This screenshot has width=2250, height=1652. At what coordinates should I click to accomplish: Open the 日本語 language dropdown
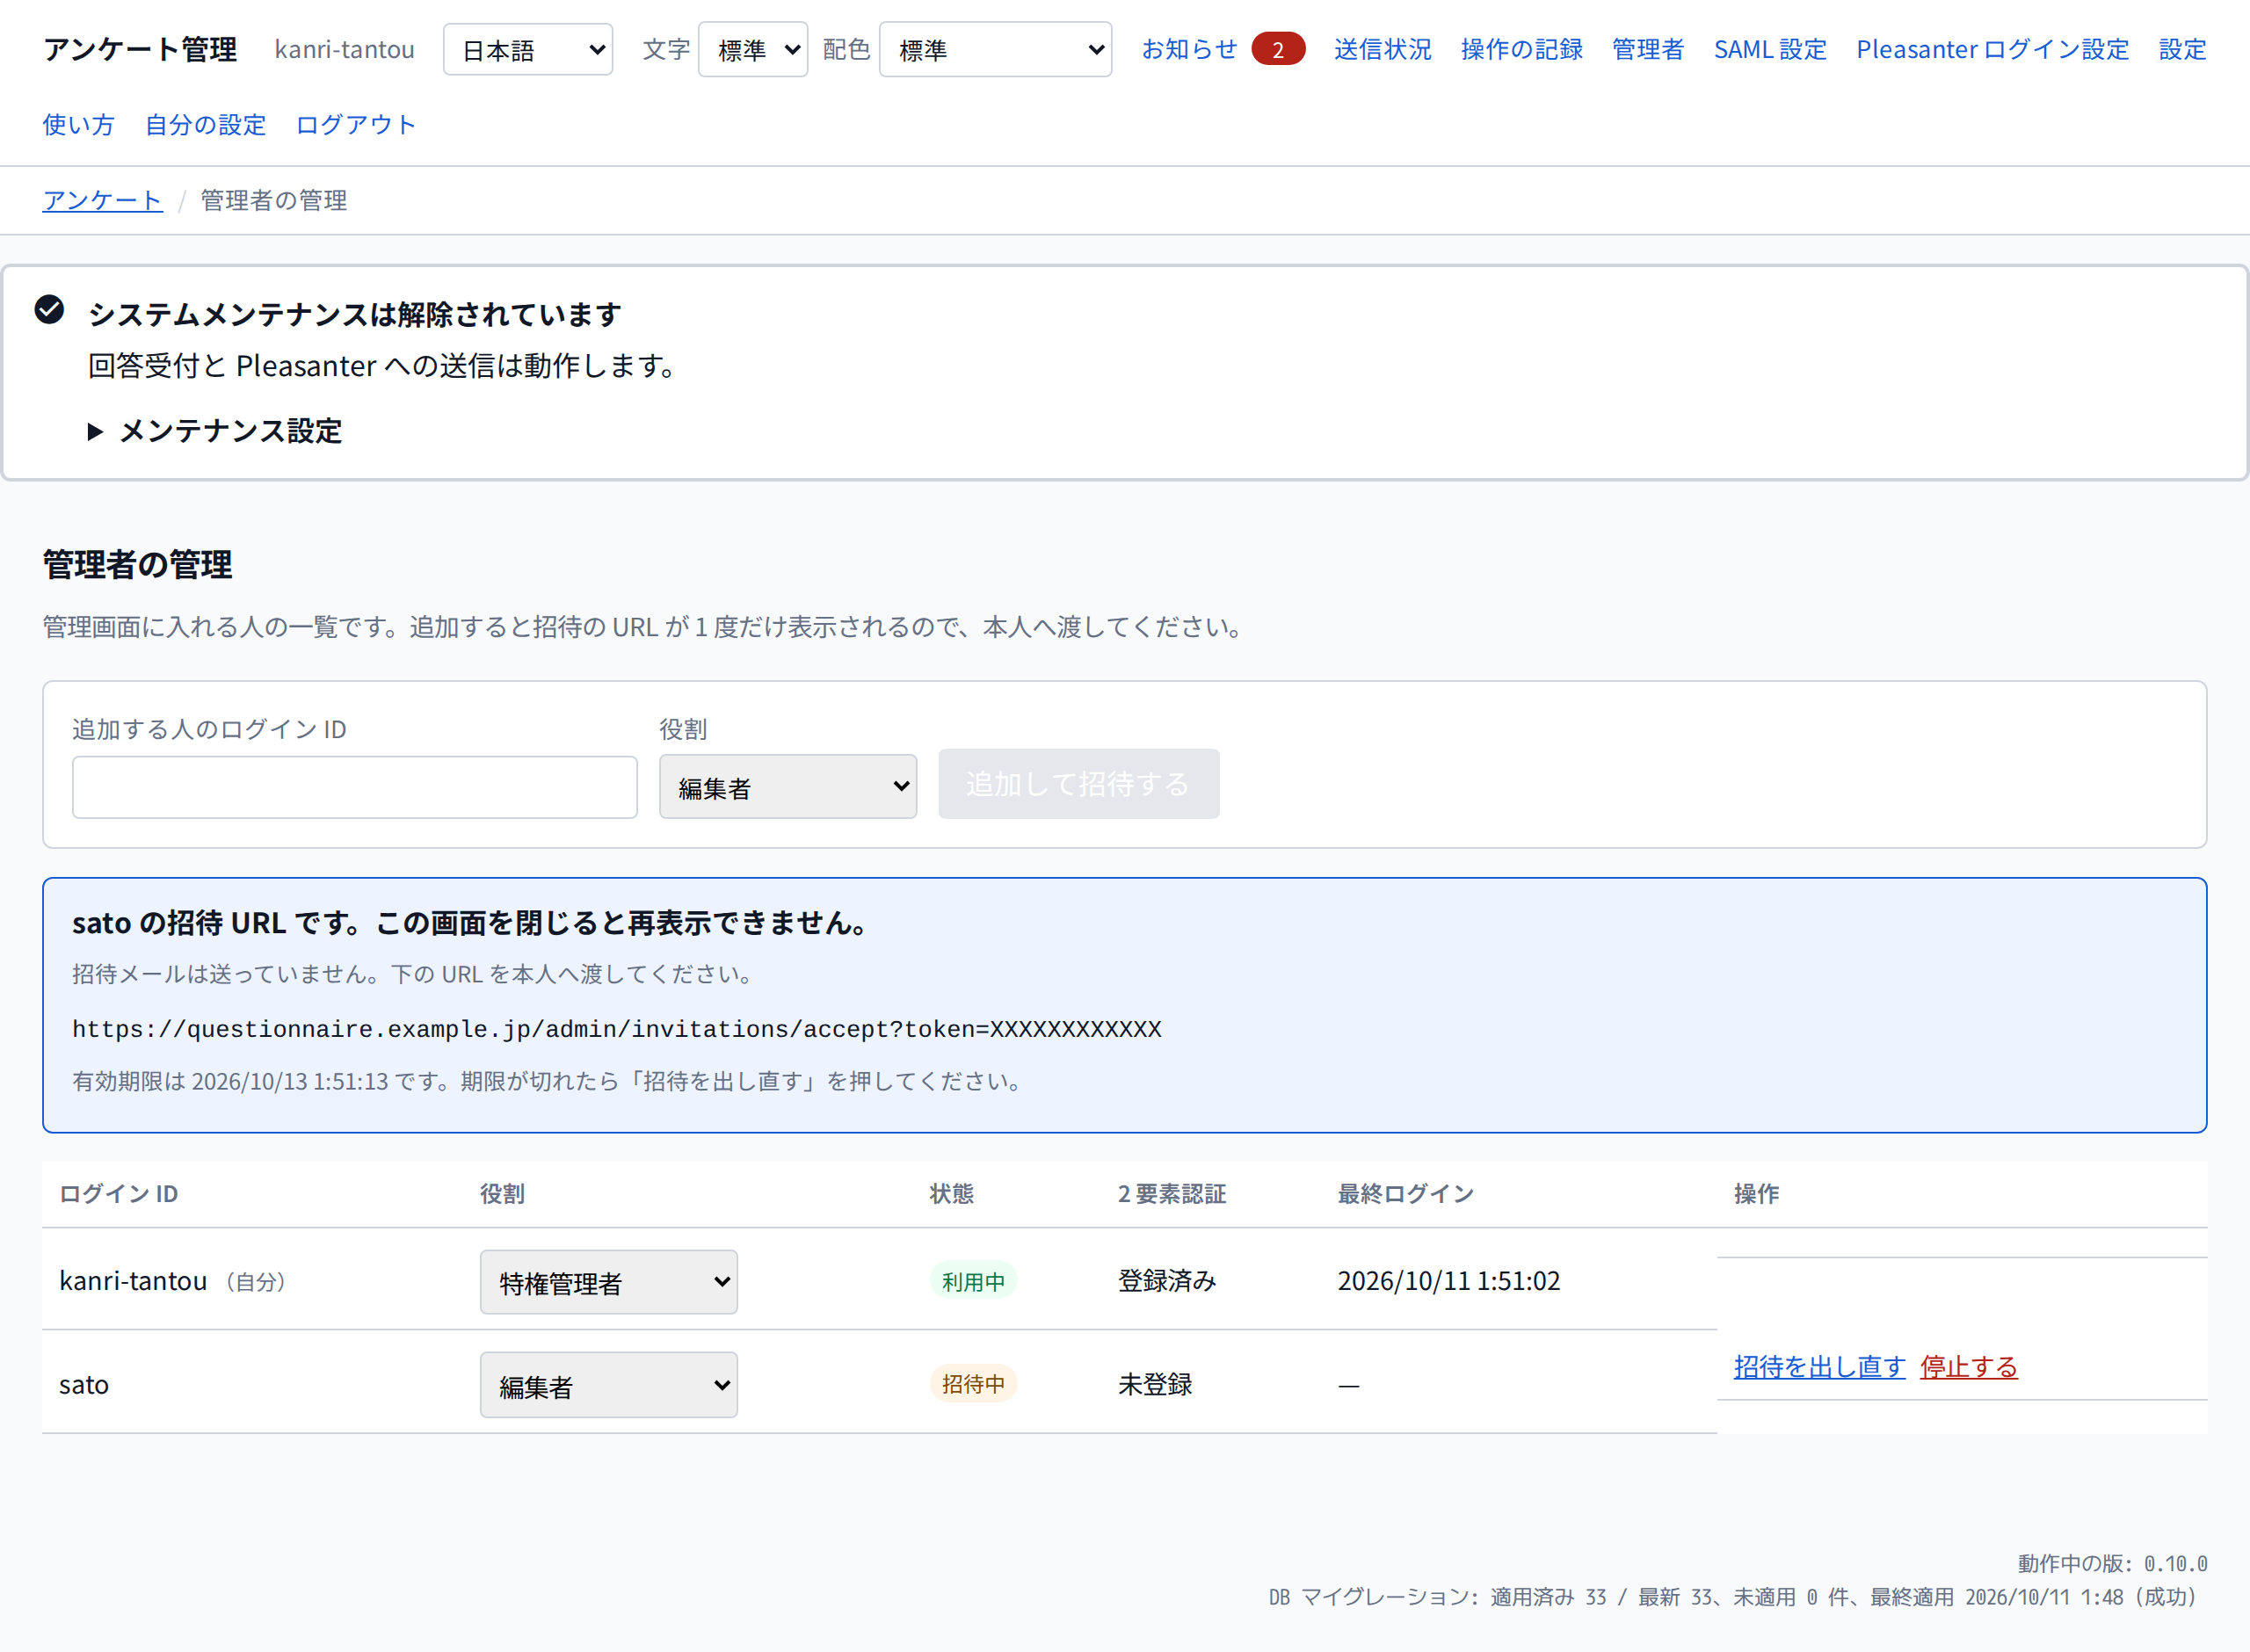pos(528,50)
